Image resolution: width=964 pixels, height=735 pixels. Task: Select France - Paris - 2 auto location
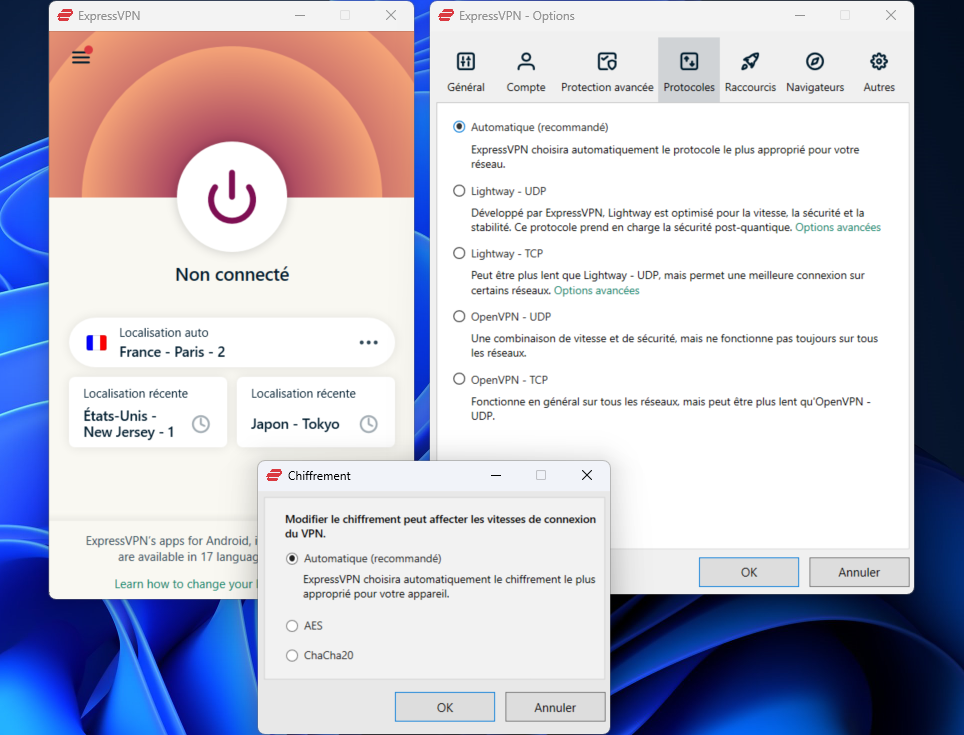[x=232, y=342]
